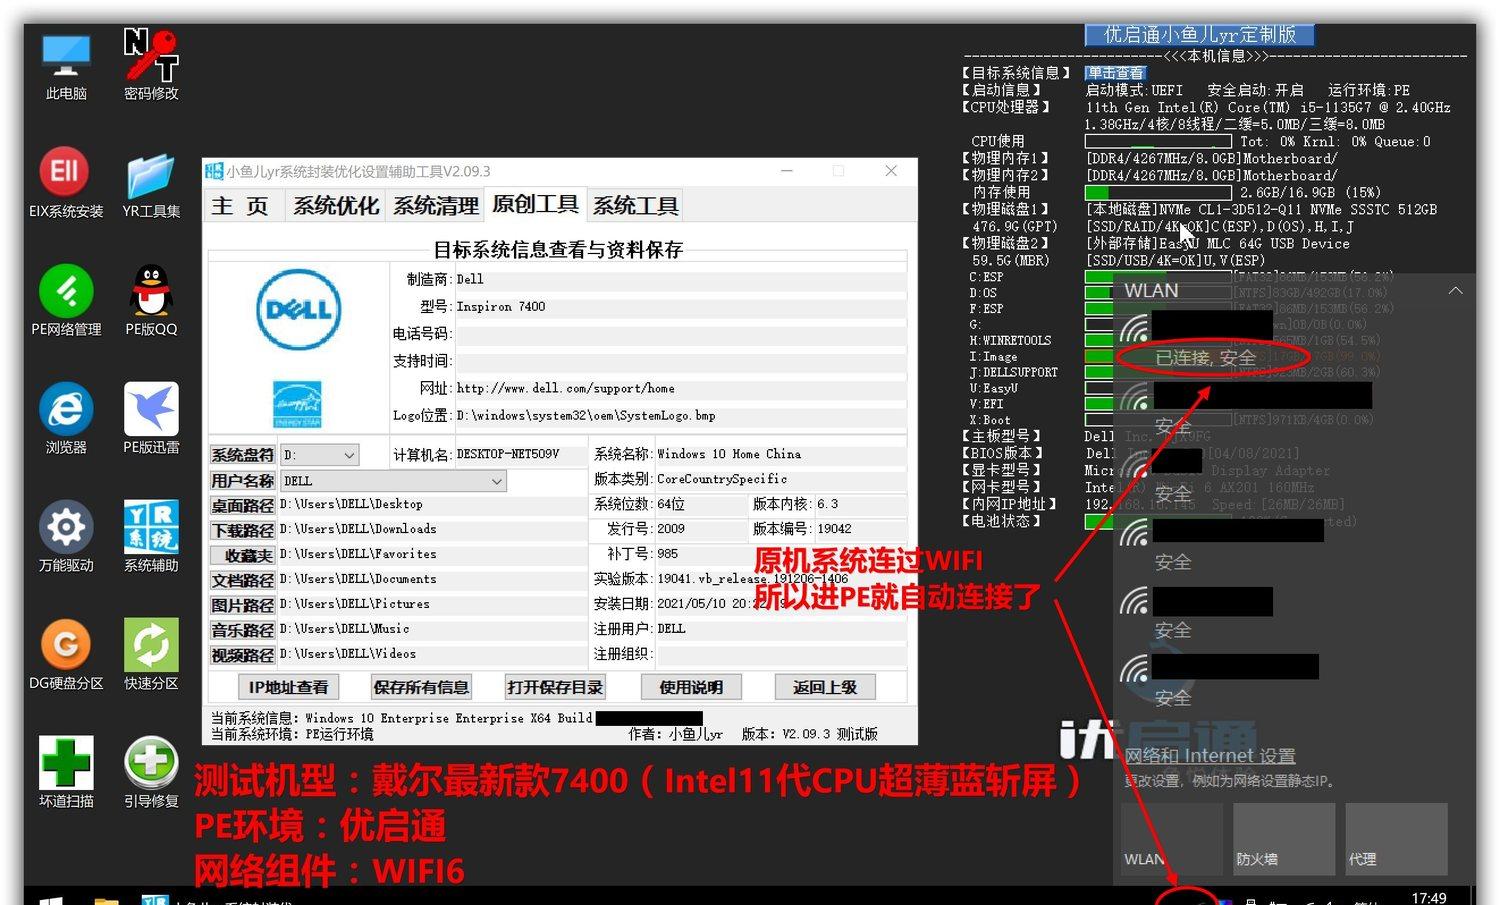Open the PE版迅雷 icon
Viewport: 1500px width, 905px height.
coord(151,420)
